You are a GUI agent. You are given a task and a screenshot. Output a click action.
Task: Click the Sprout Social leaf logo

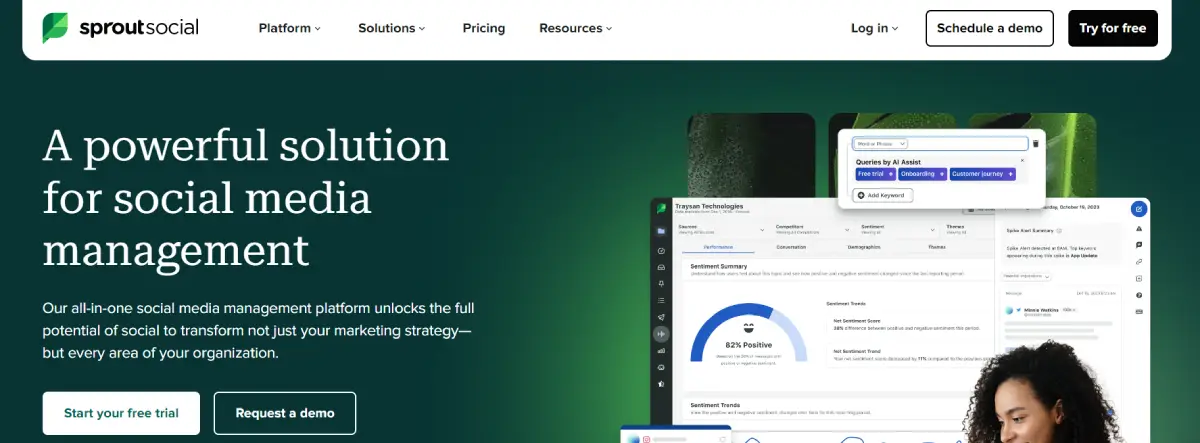pyautogui.click(x=55, y=28)
